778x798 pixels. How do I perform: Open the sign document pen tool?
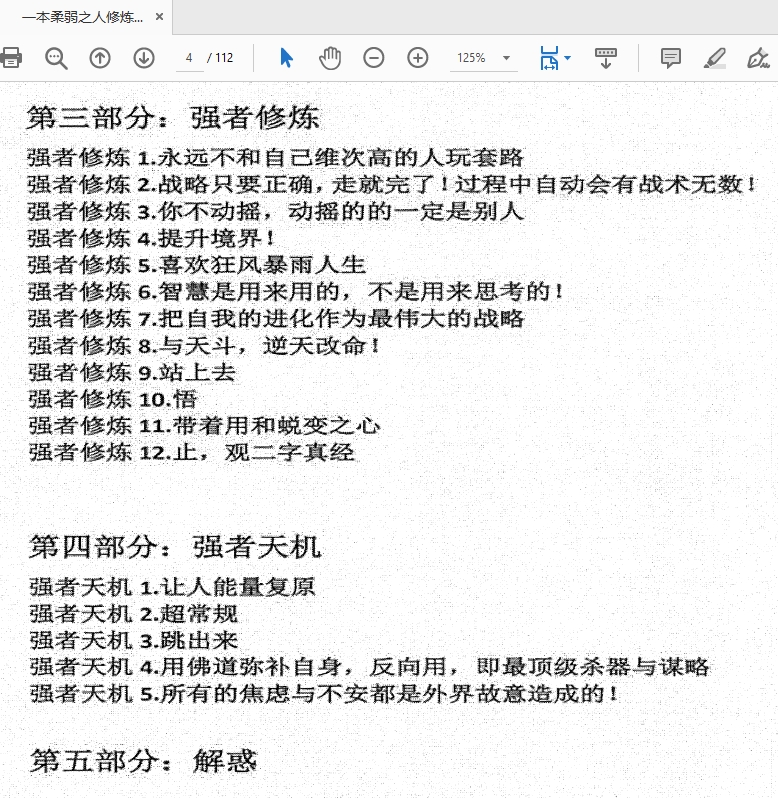pos(757,58)
